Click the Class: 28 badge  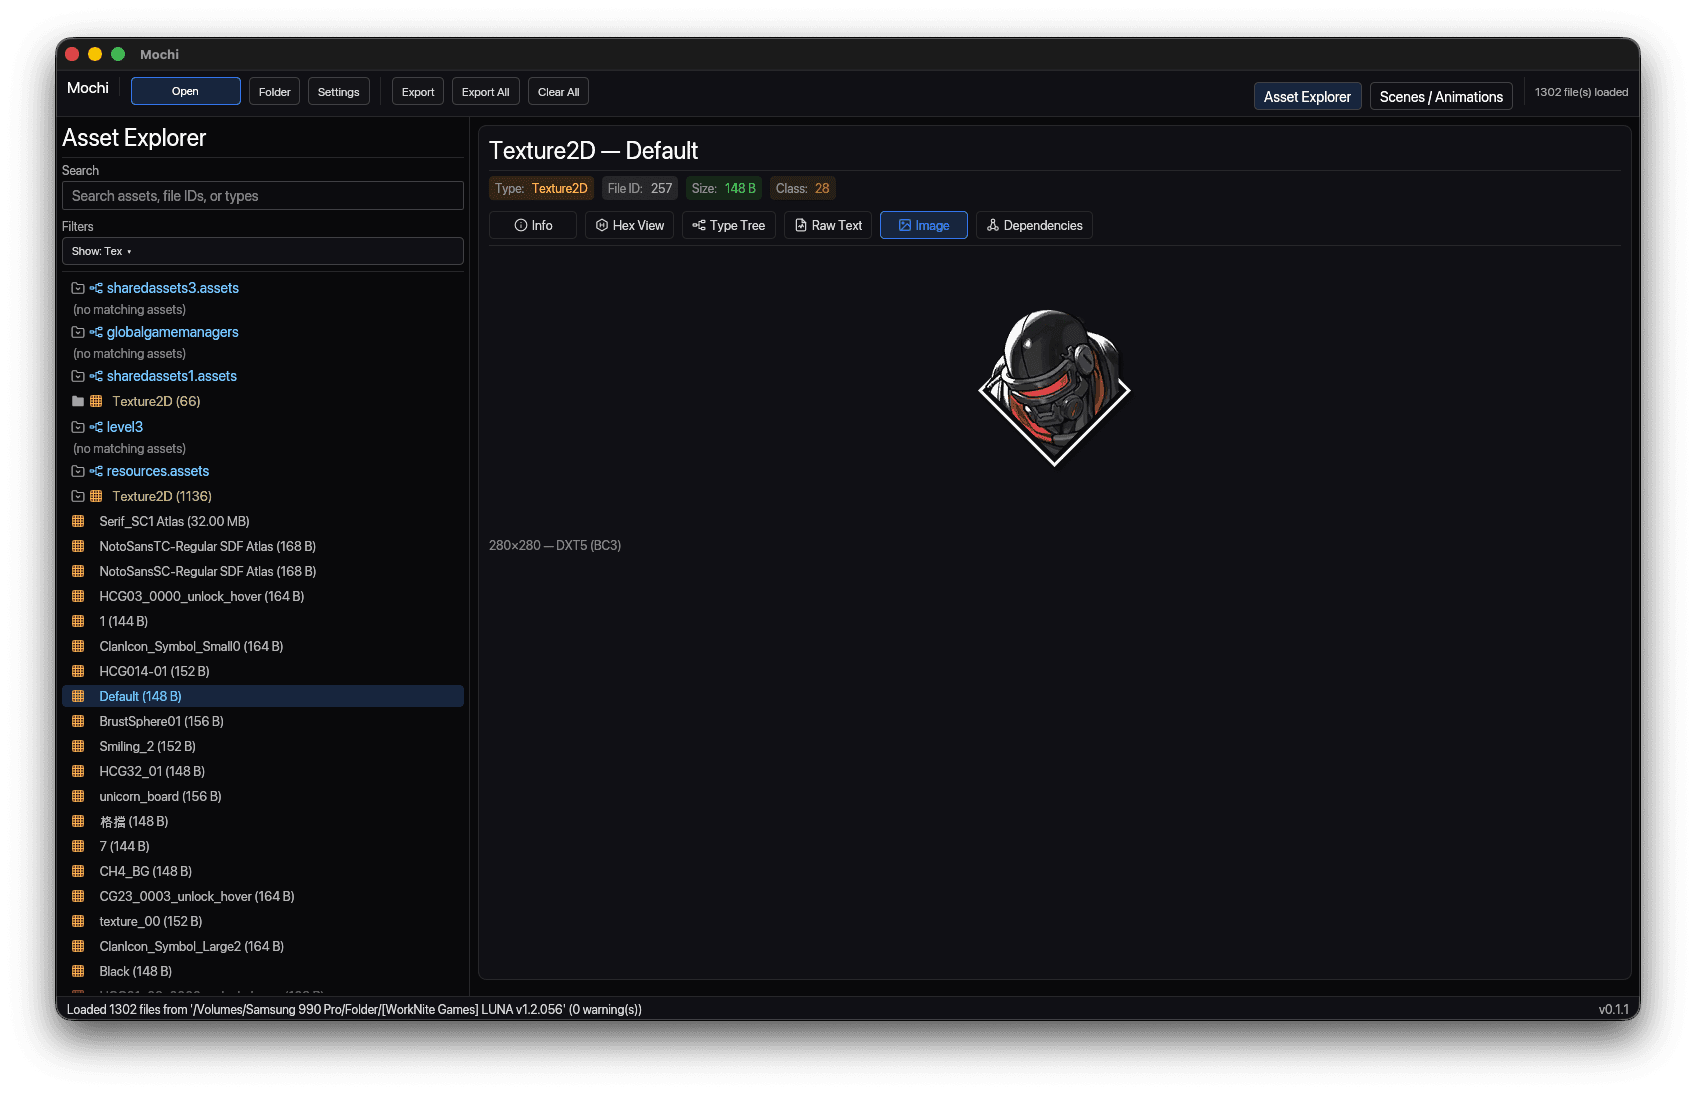pos(802,188)
